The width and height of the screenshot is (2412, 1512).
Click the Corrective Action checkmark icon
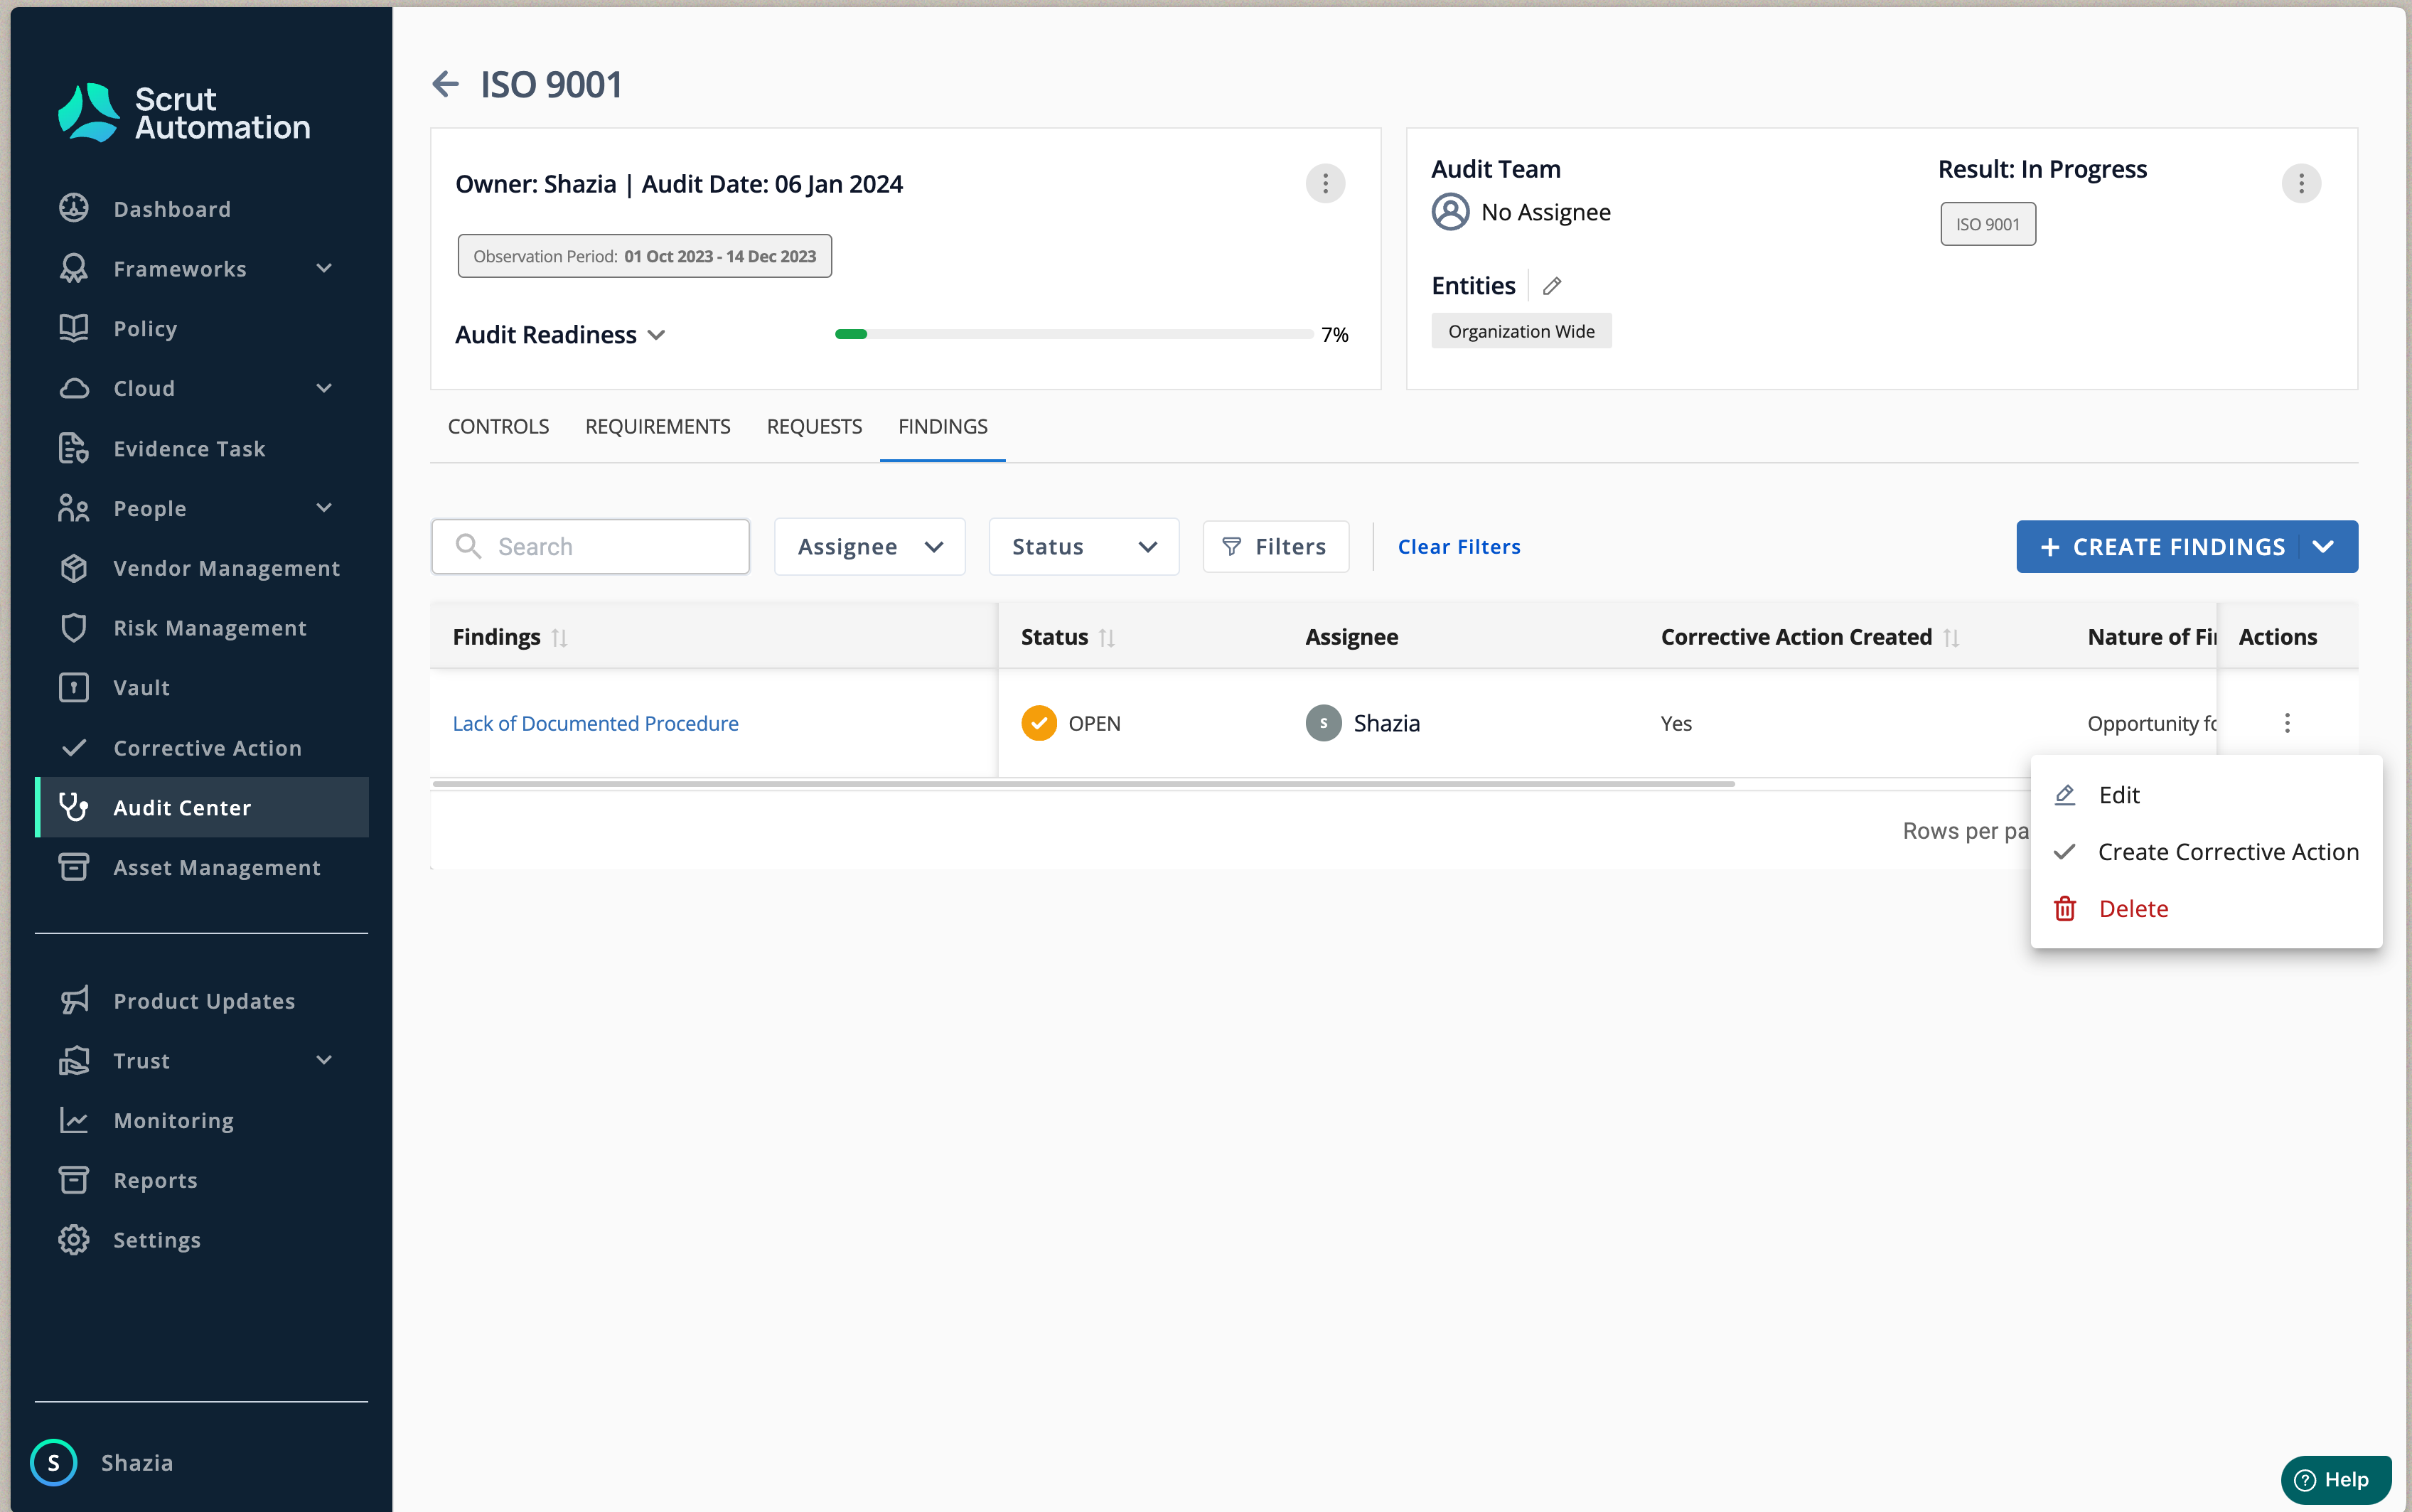click(74, 747)
